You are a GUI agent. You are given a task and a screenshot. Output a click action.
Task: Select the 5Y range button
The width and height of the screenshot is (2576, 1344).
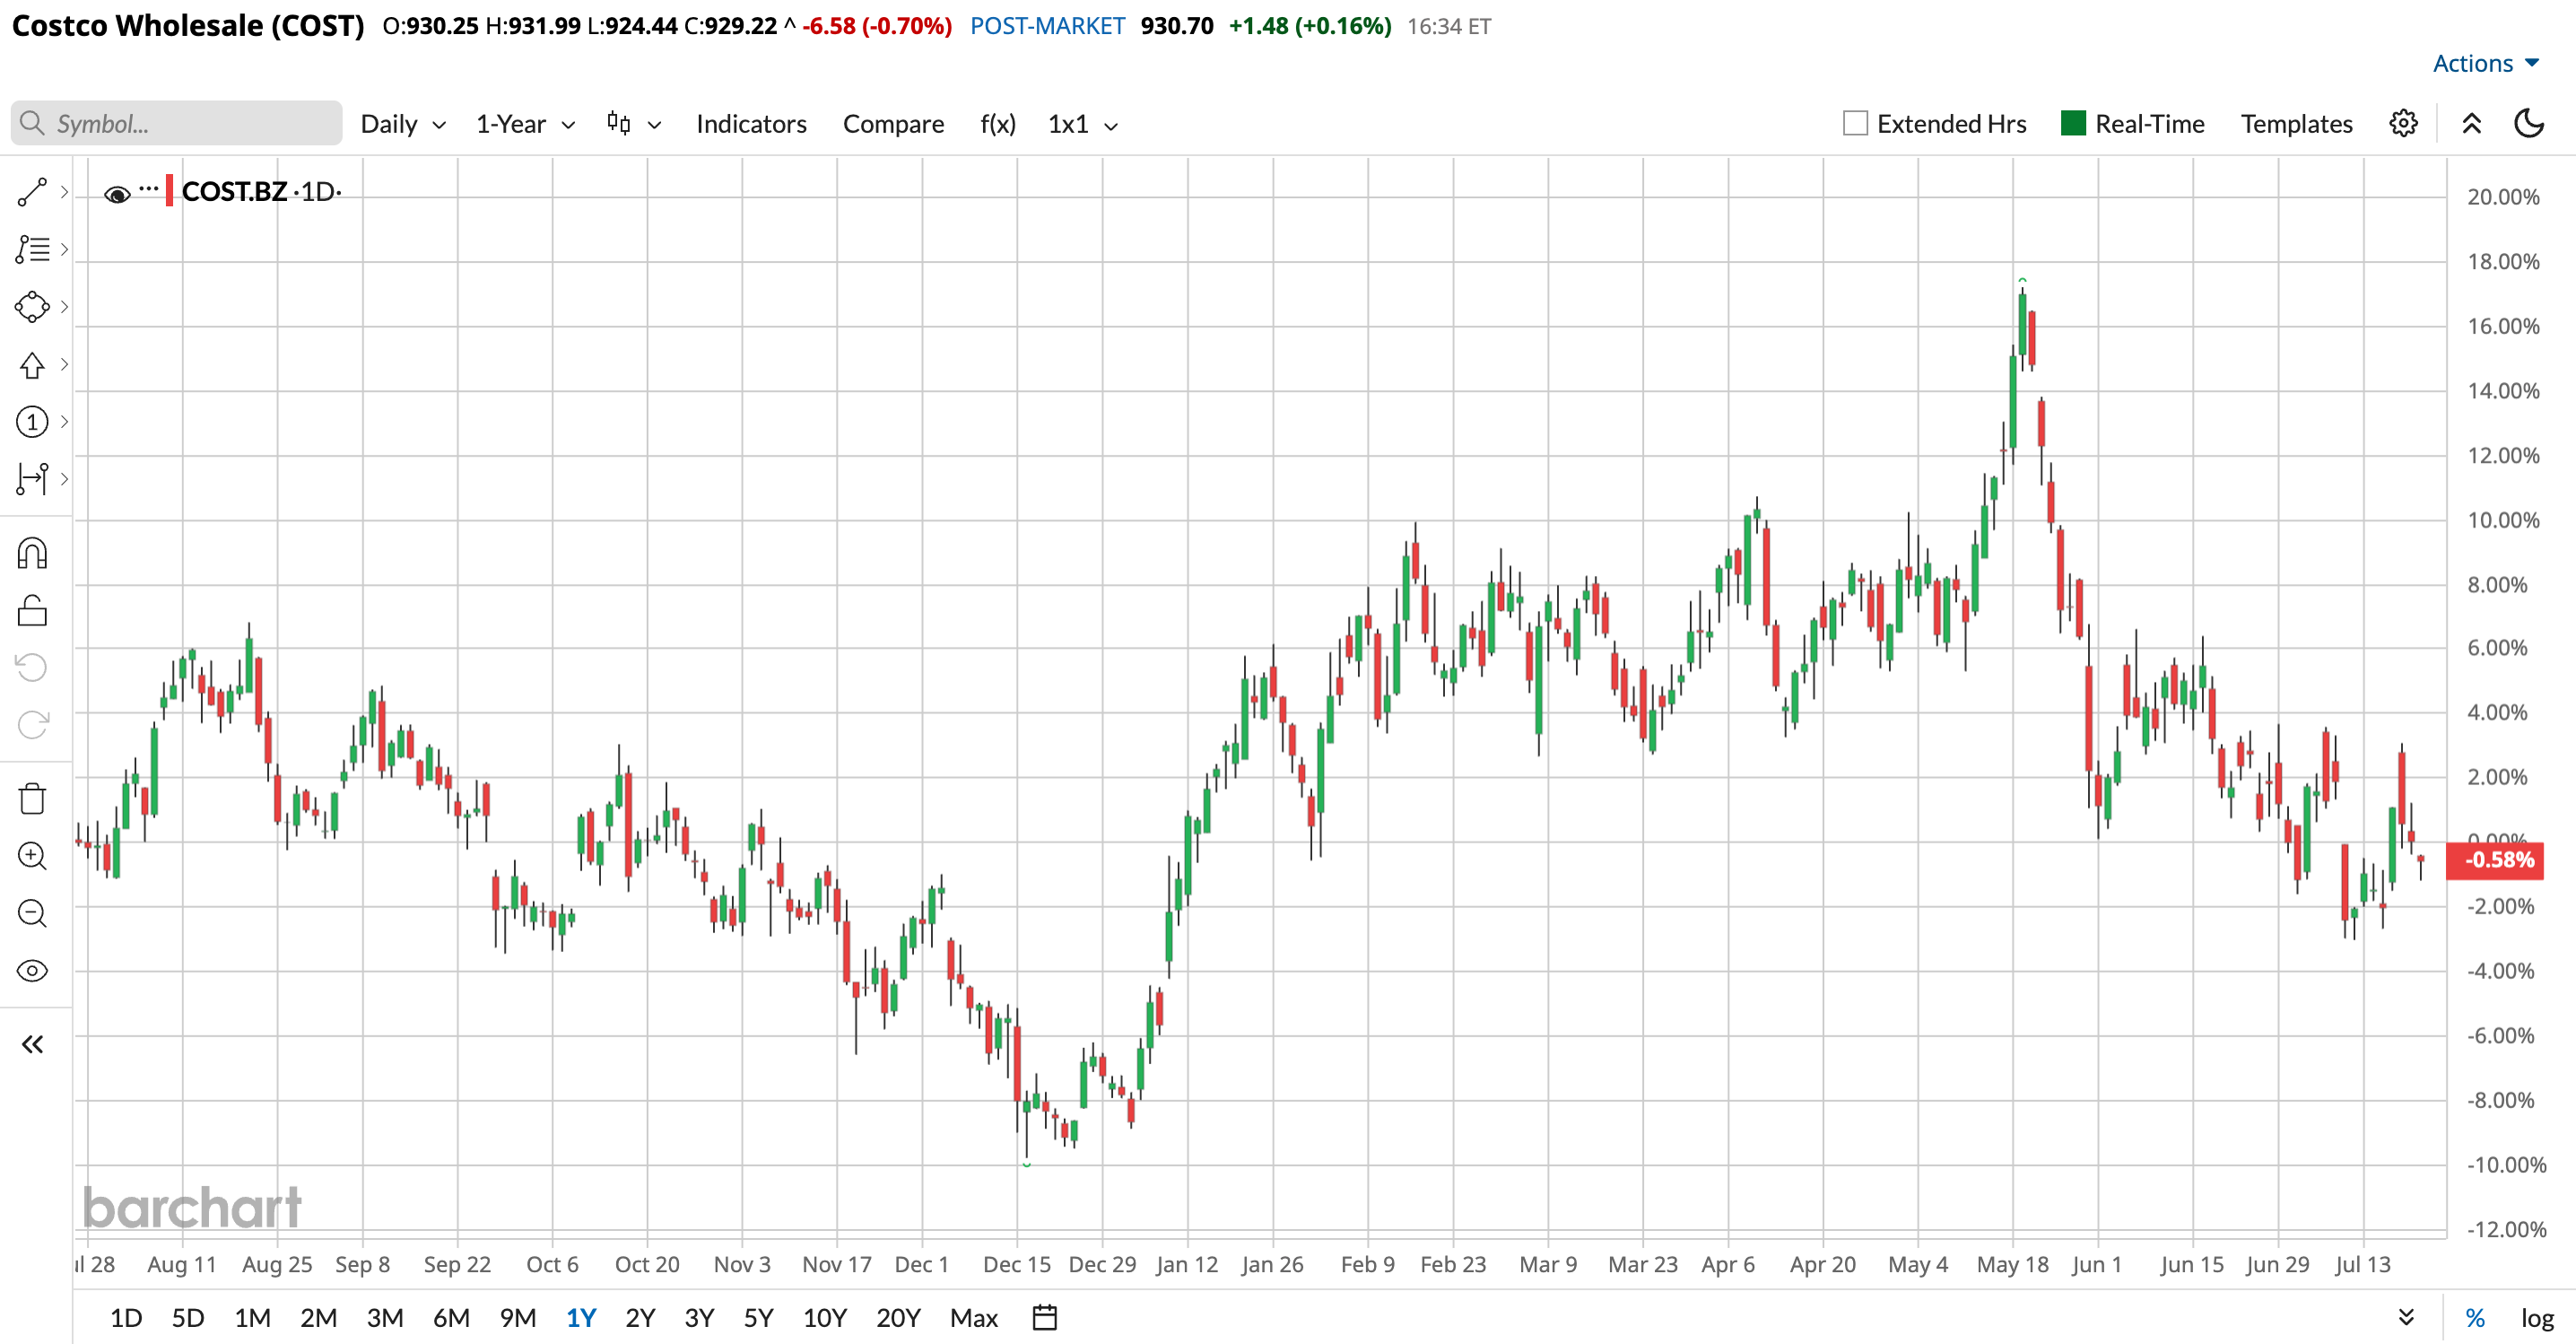758,1318
